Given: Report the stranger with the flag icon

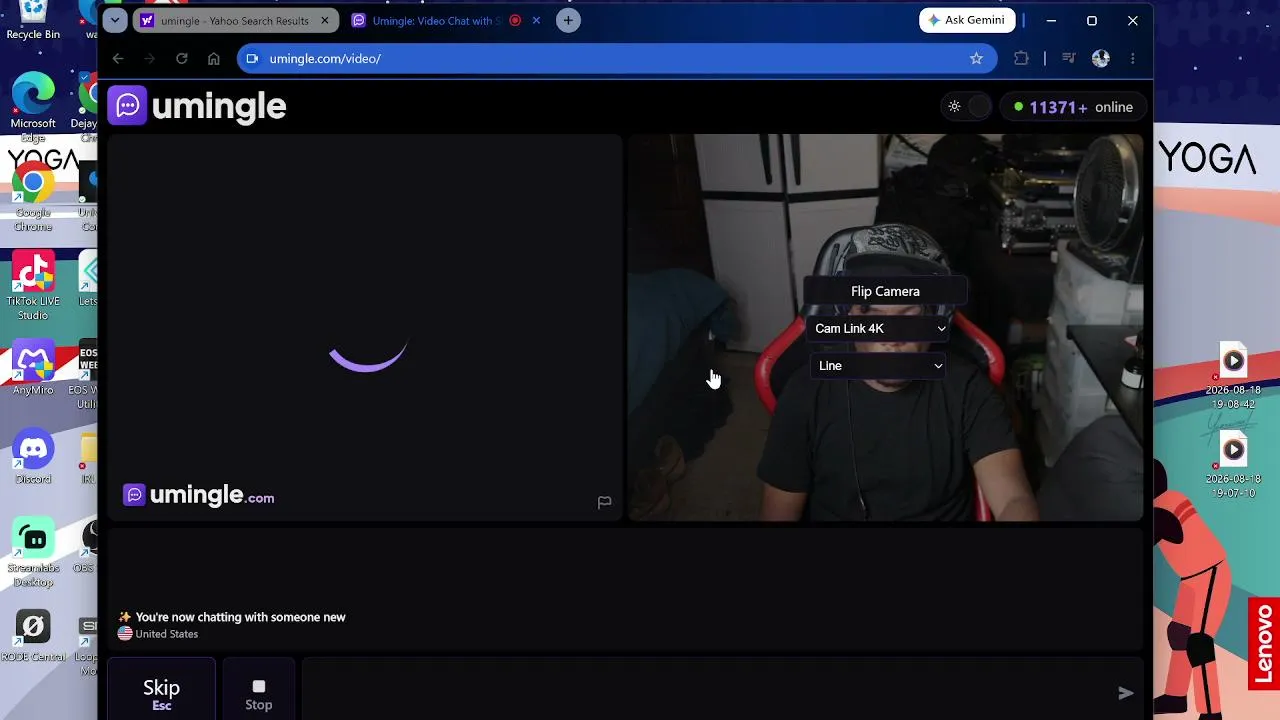Looking at the screenshot, I should pyautogui.click(x=604, y=502).
